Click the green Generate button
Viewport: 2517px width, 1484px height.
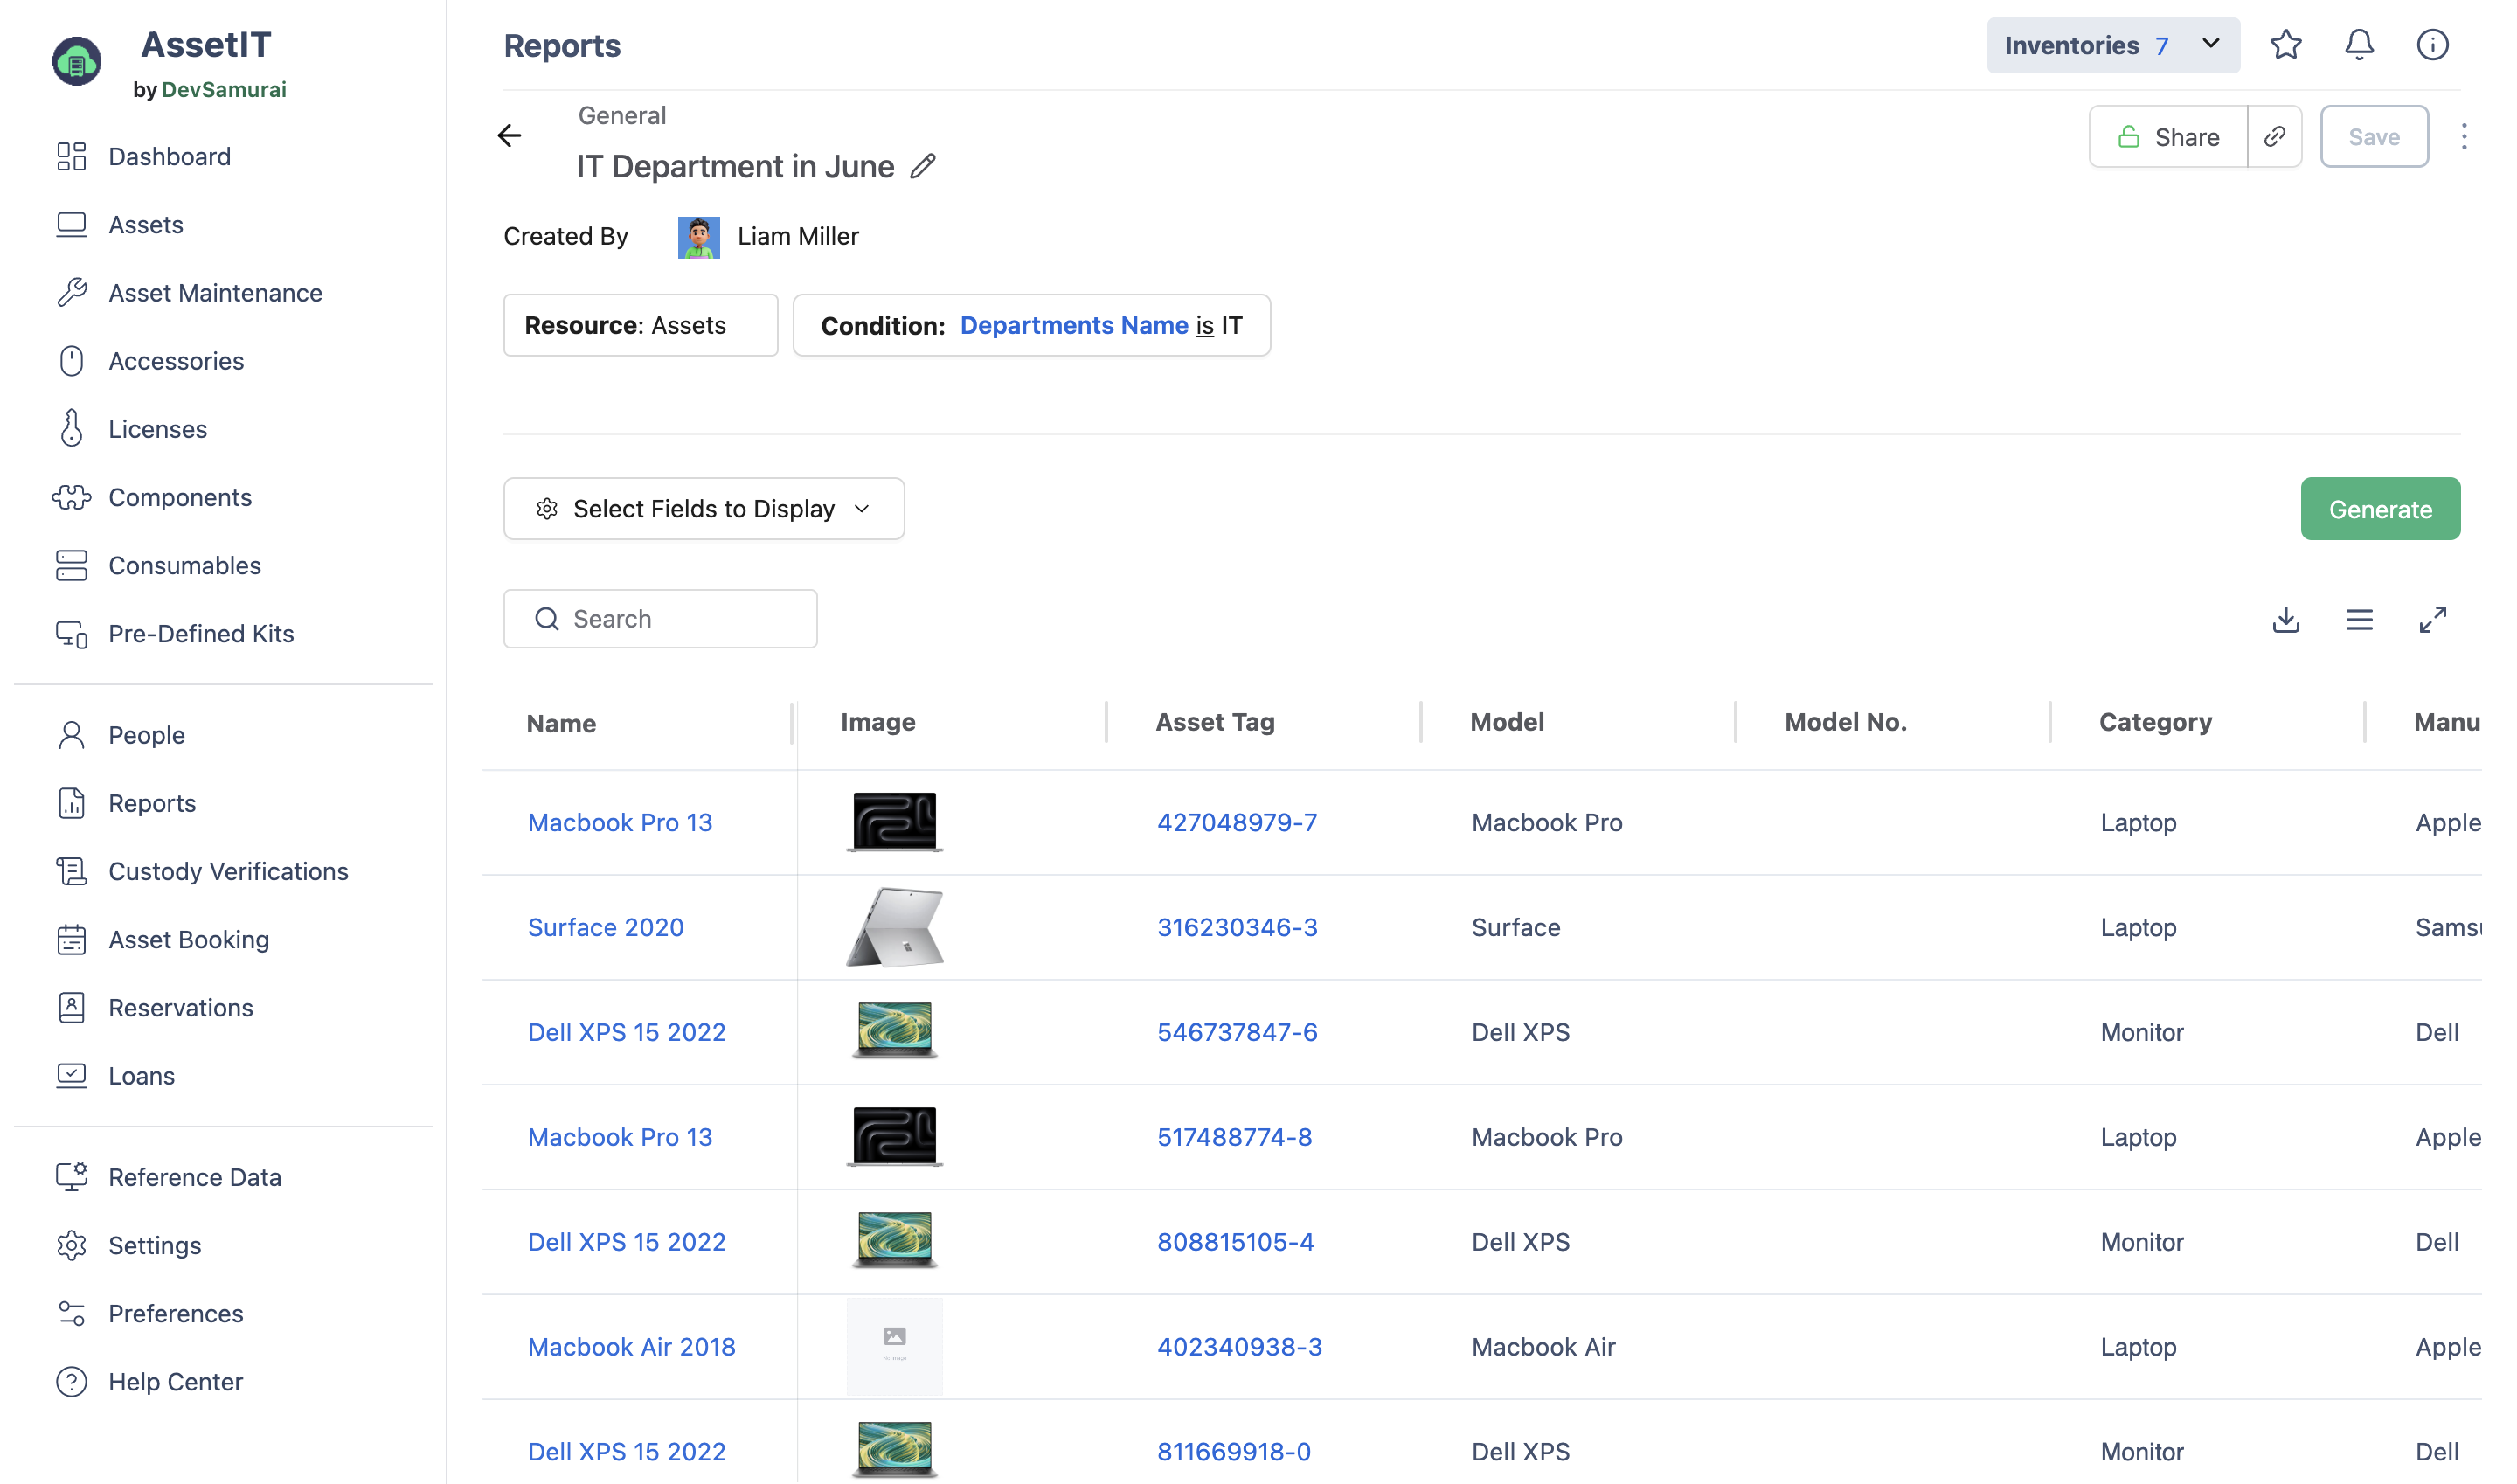(2380, 509)
